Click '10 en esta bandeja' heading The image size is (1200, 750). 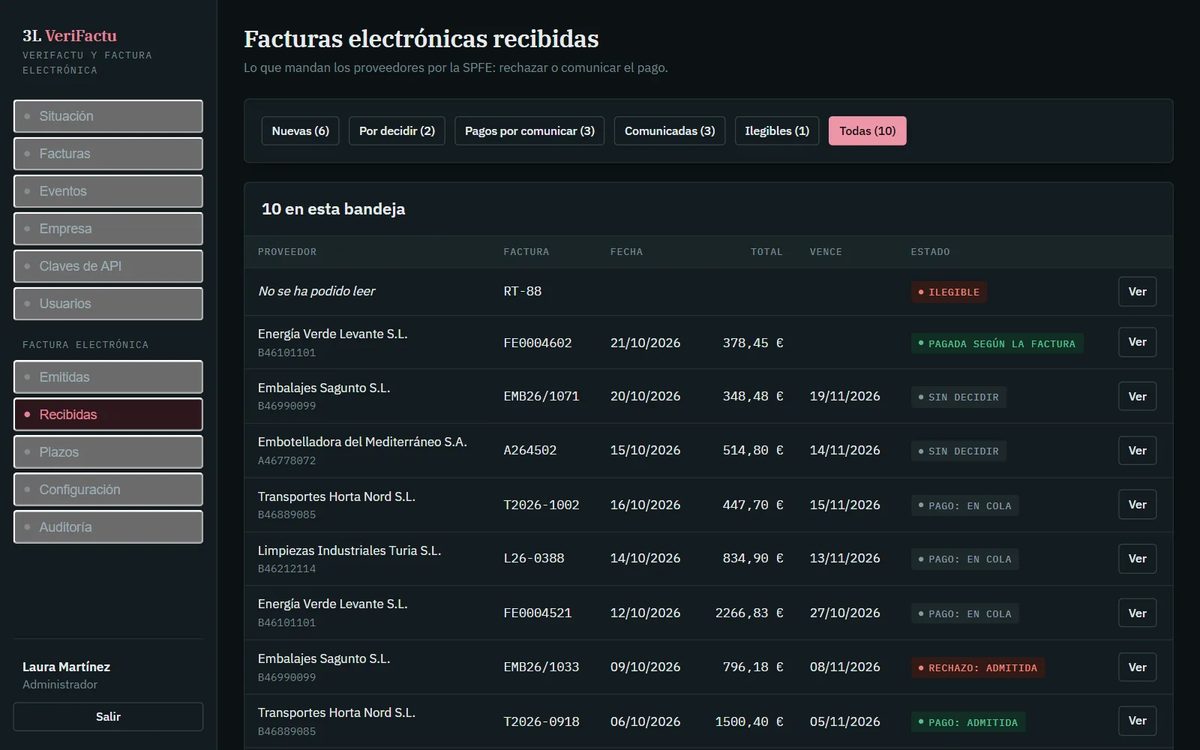coord(333,209)
